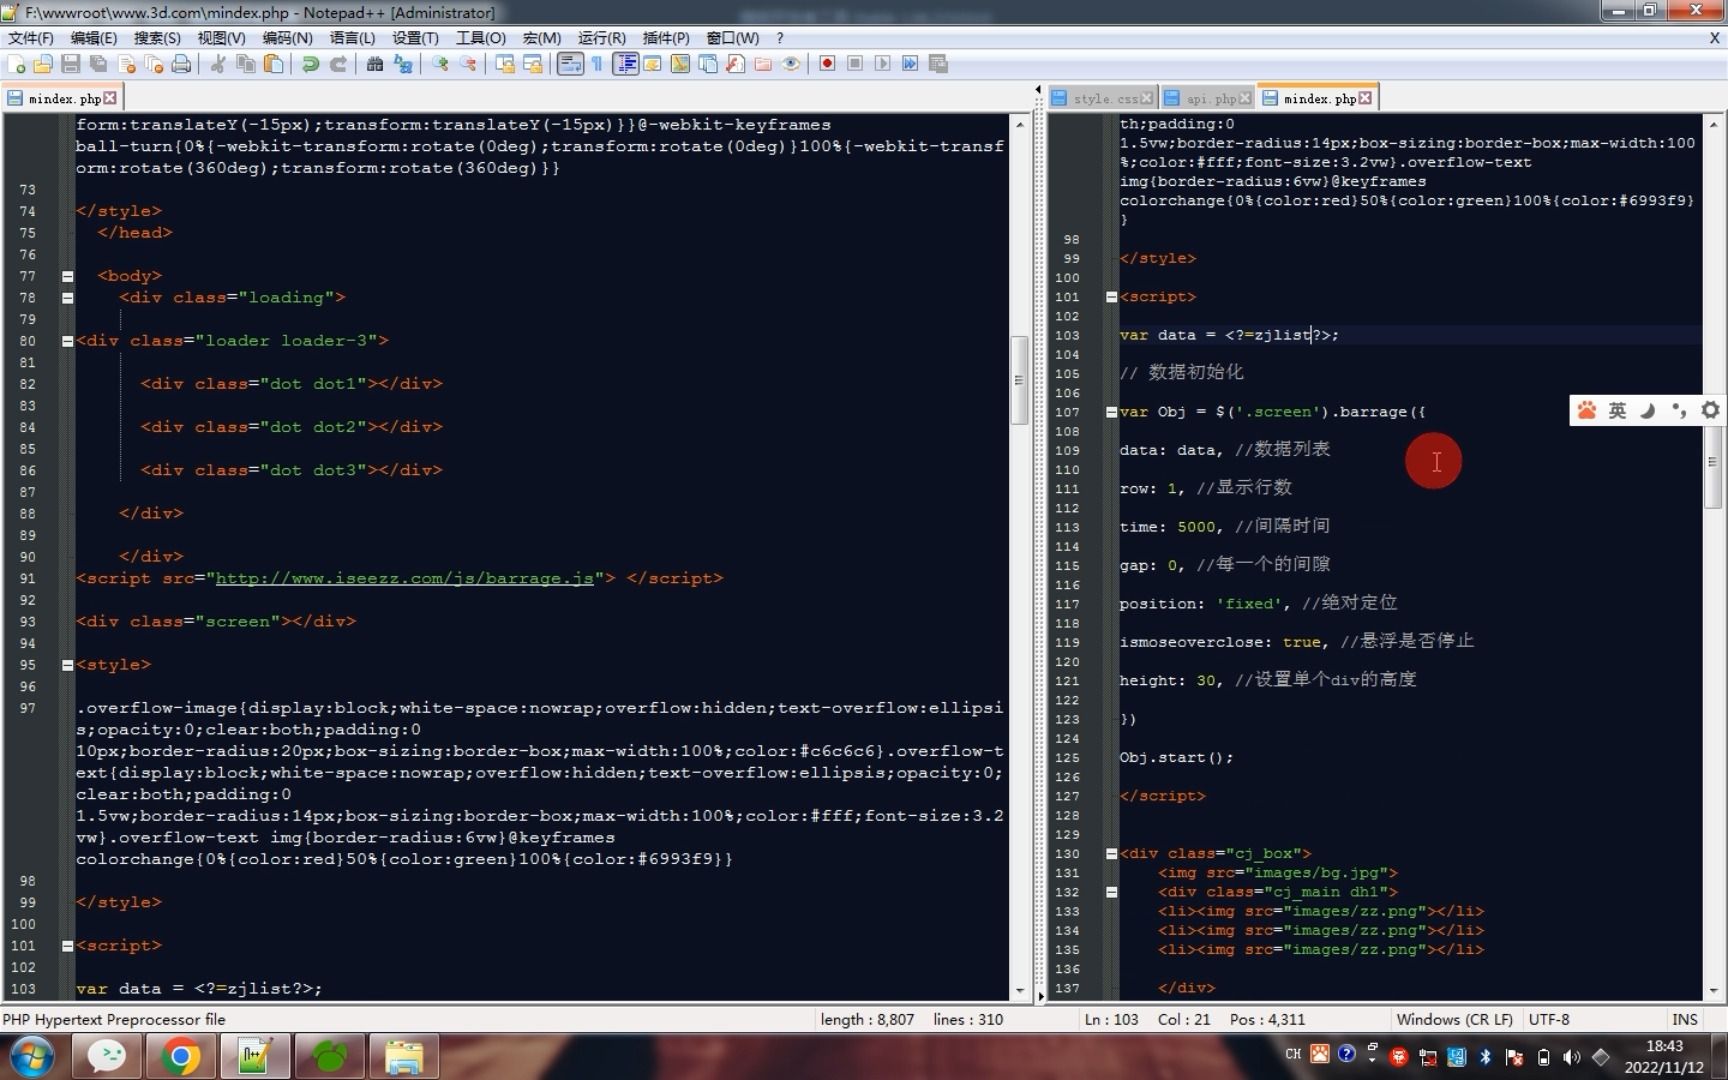Click the UTF-8 encoding status field

(x=1549, y=1019)
